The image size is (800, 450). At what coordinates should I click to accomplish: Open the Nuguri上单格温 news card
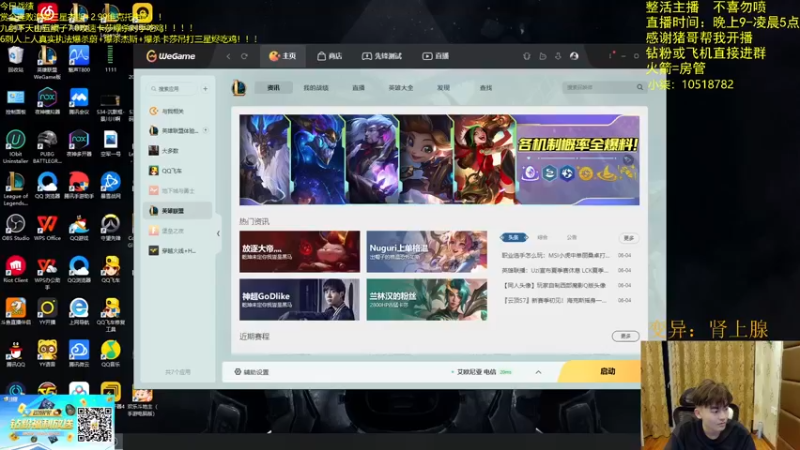point(427,252)
